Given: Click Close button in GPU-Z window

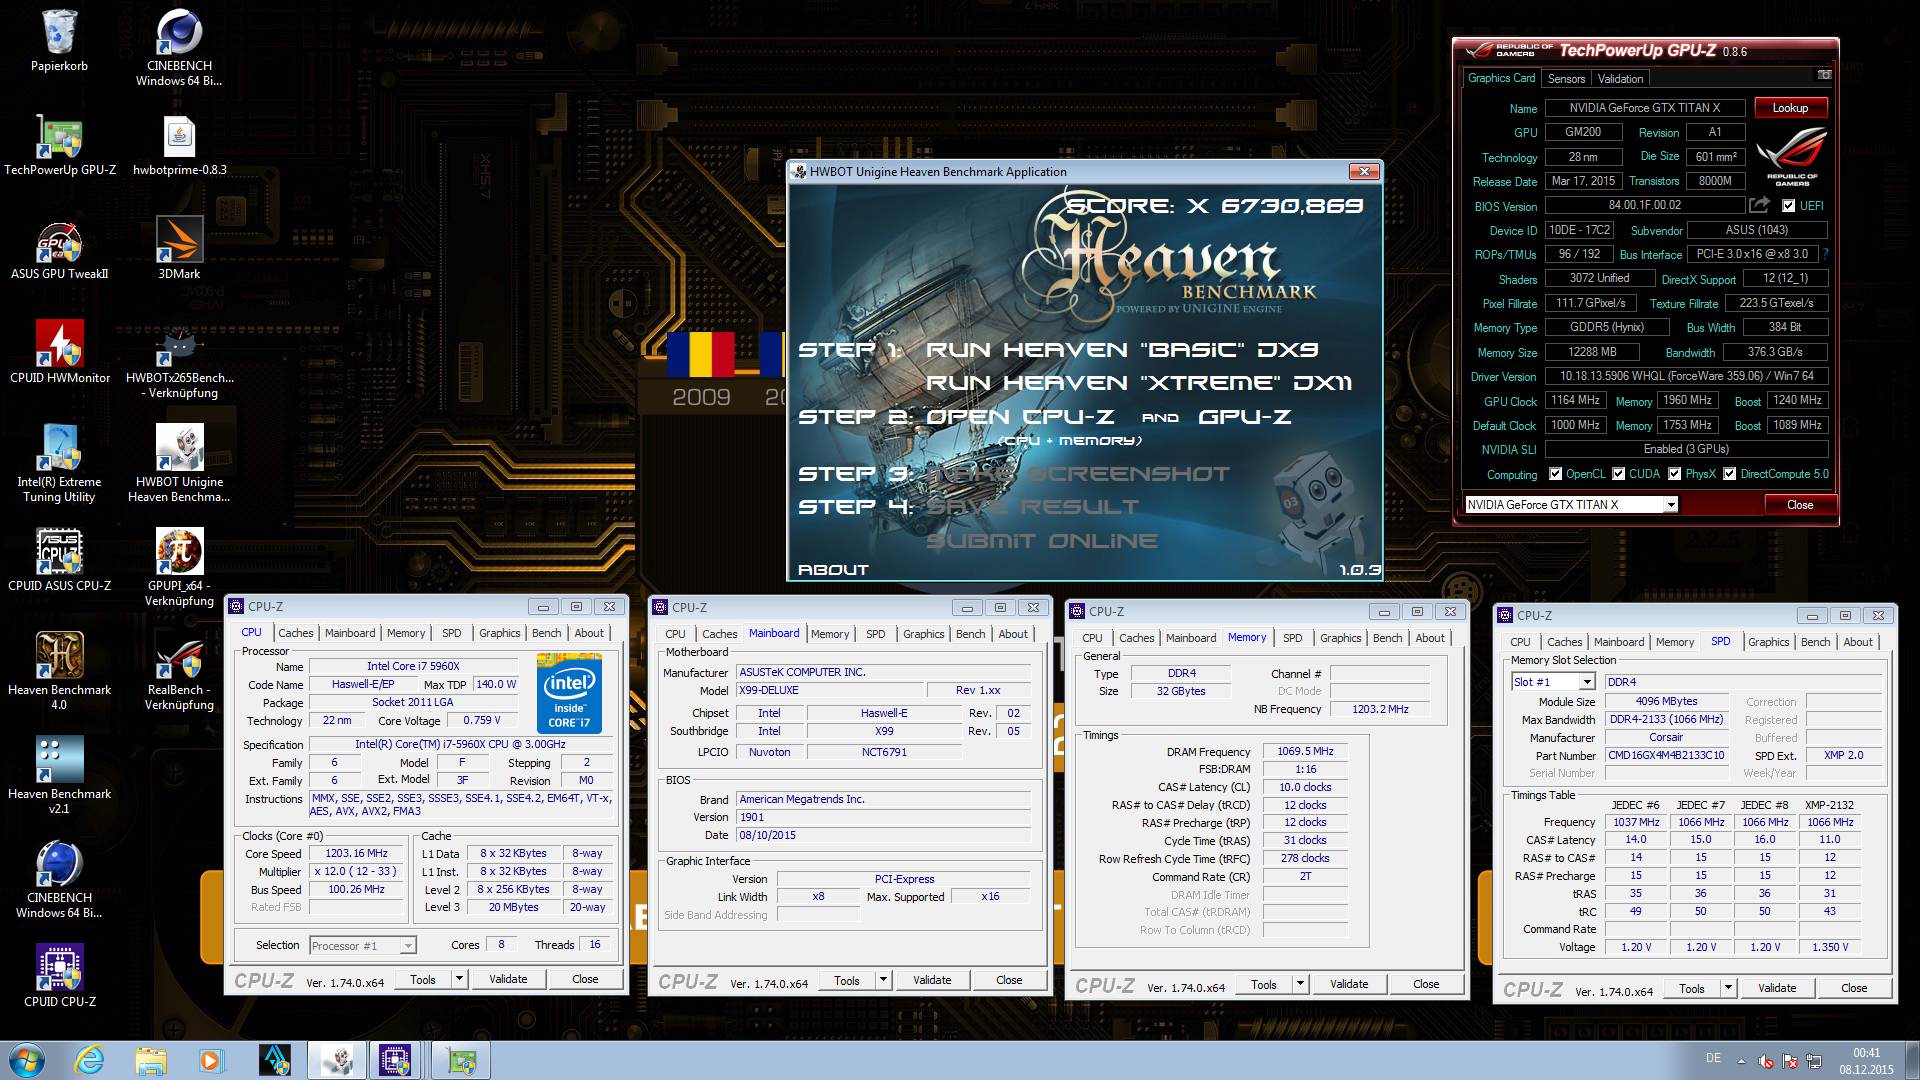Looking at the screenshot, I should click(1800, 505).
